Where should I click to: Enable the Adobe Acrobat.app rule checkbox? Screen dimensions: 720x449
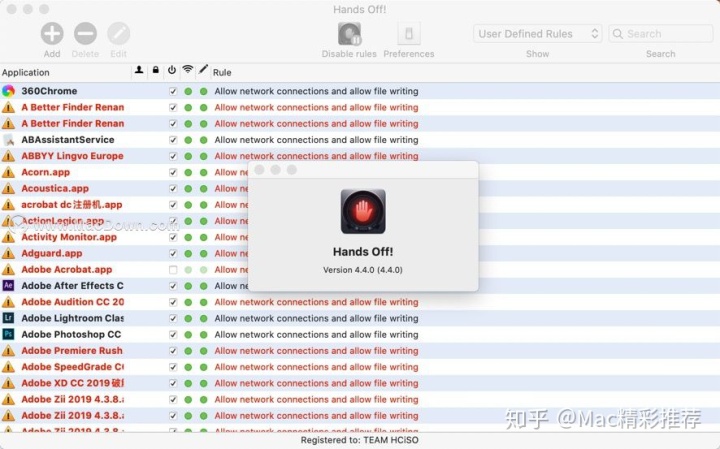click(x=173, y=270)
